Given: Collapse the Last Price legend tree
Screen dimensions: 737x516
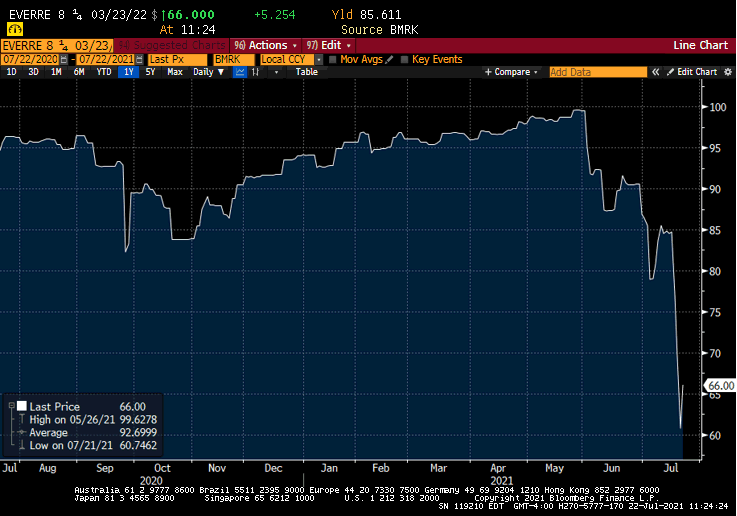Looking at the screenshot, I should 8,406.
